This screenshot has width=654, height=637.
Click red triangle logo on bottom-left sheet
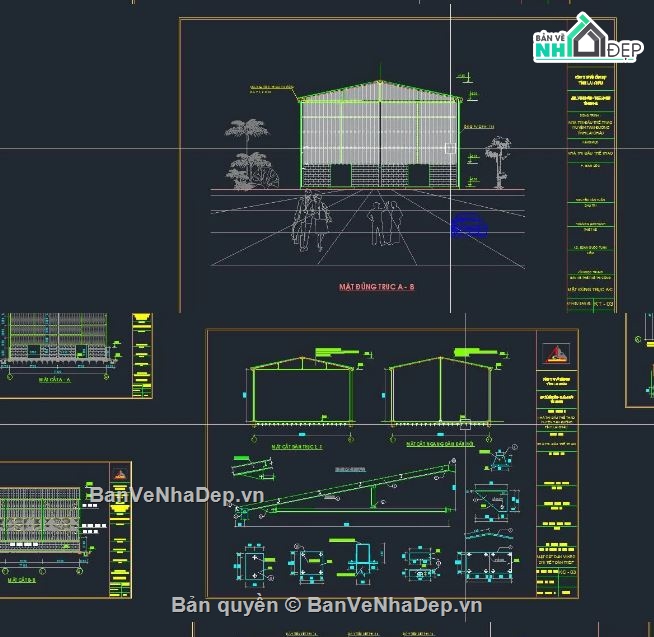coord(118,473)
